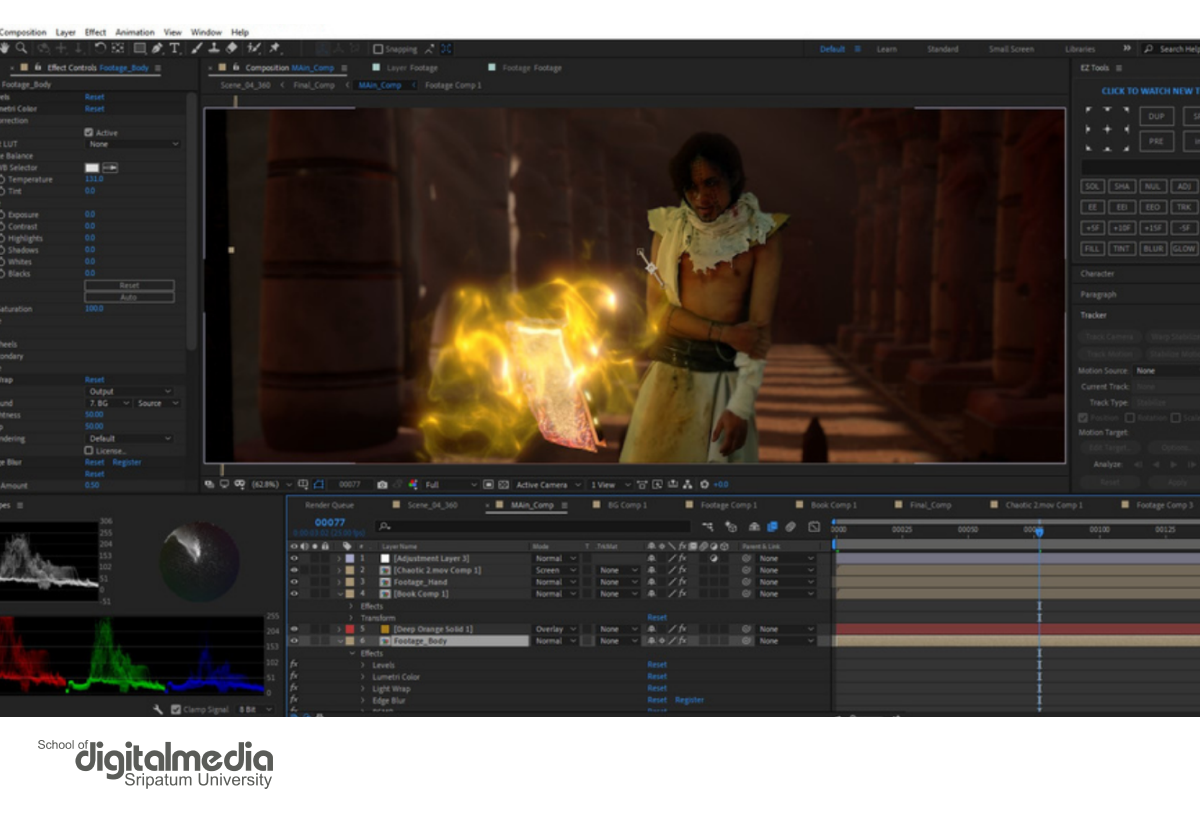Select the Hand tool in toolbar

coord(5,48)
